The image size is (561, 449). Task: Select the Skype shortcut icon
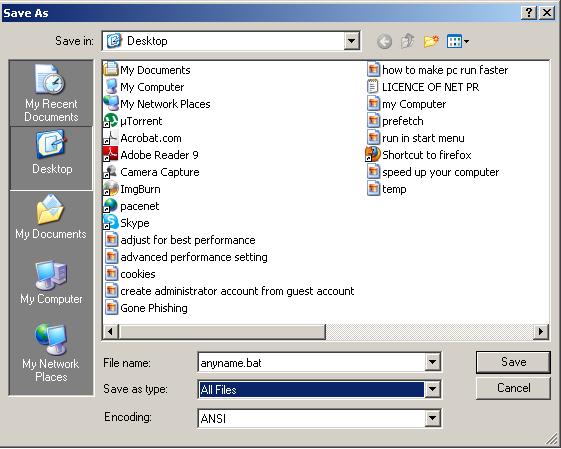click(111, 222)
